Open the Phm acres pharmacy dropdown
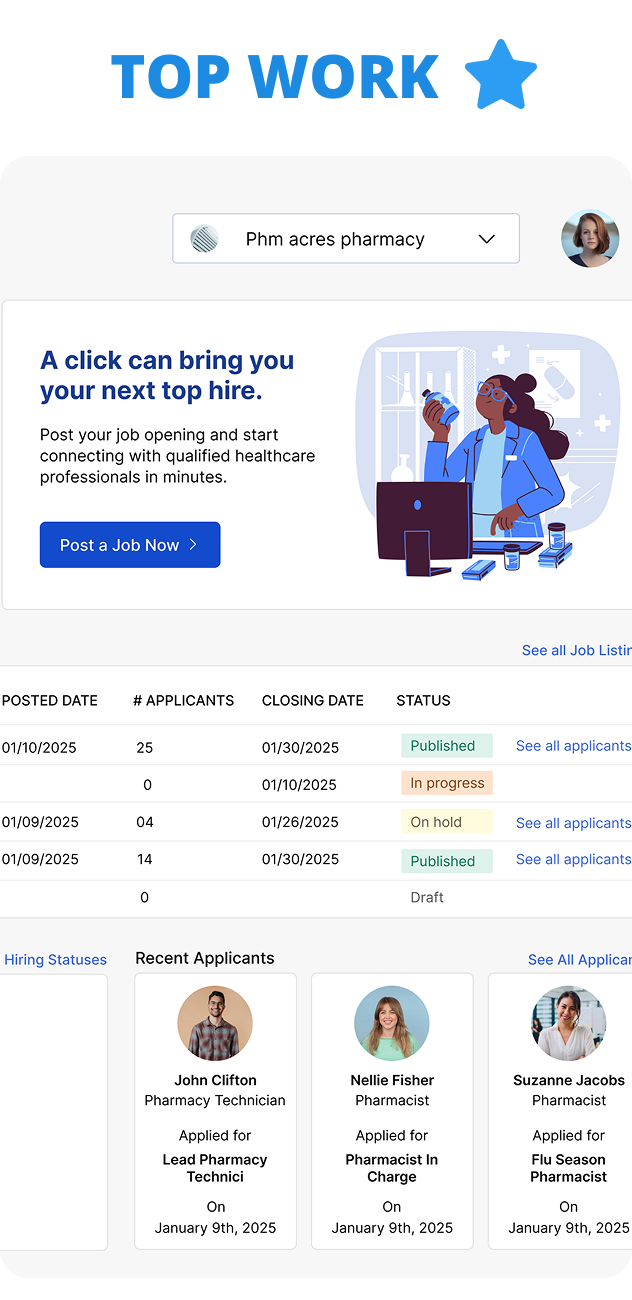Screen dimensions: 632x1300 (x=346, y=239)
